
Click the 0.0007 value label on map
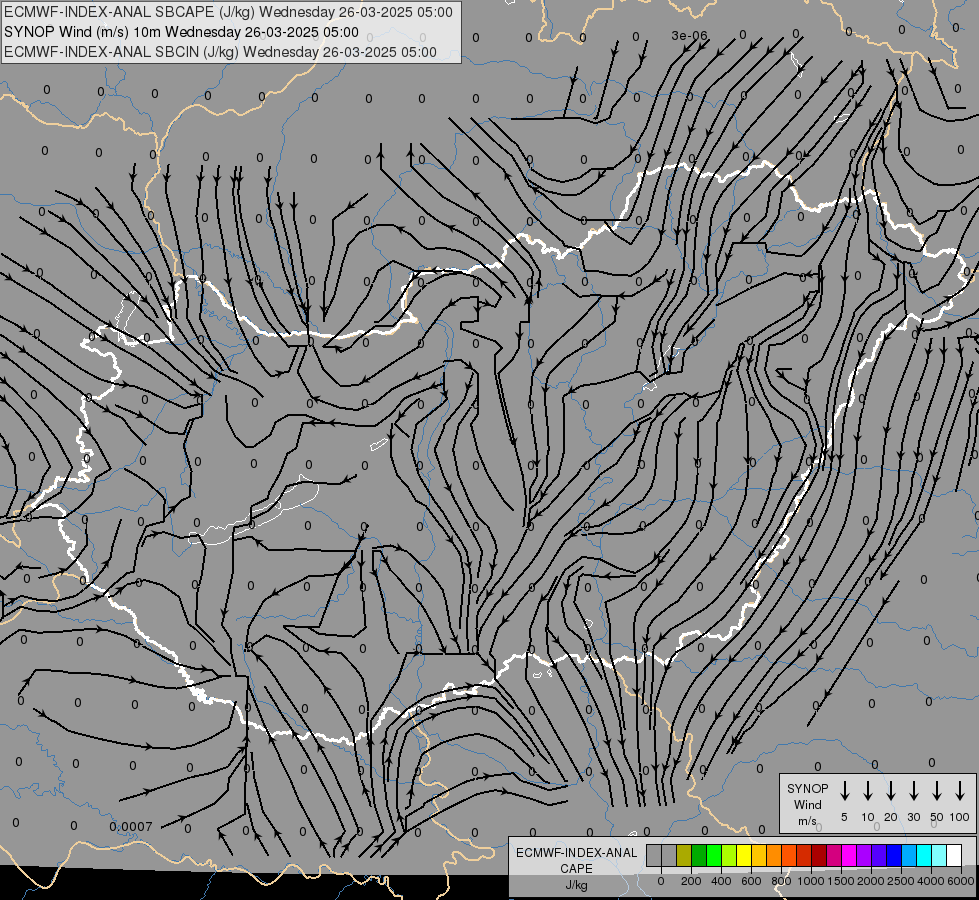[131, 827]
